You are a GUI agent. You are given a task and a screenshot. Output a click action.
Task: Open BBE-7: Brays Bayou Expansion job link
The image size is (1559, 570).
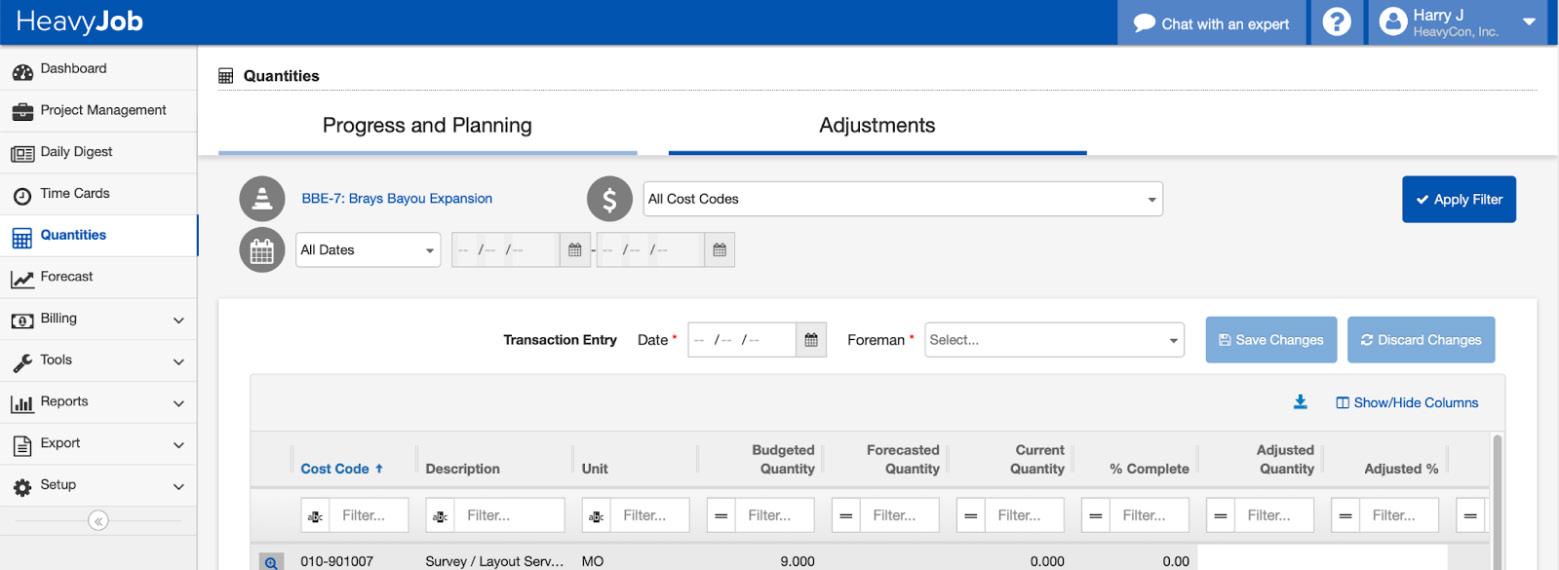[x=397, y=198]
